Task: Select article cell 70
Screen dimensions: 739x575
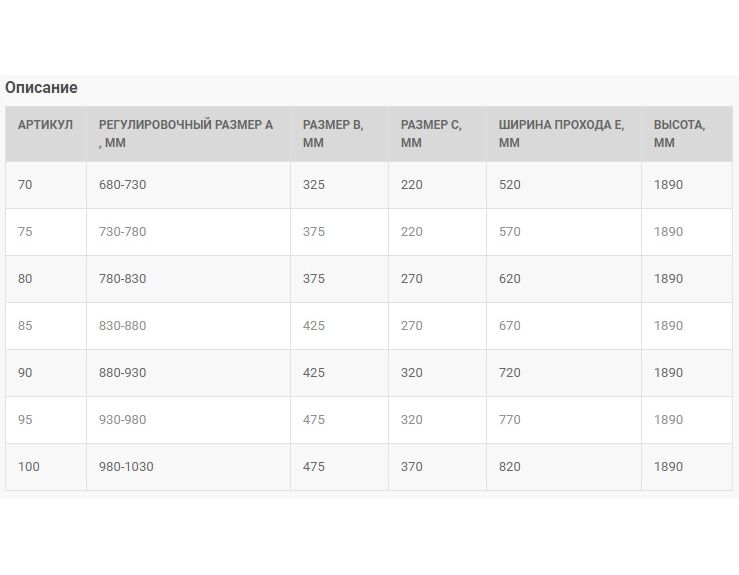Action: (46, 185)
